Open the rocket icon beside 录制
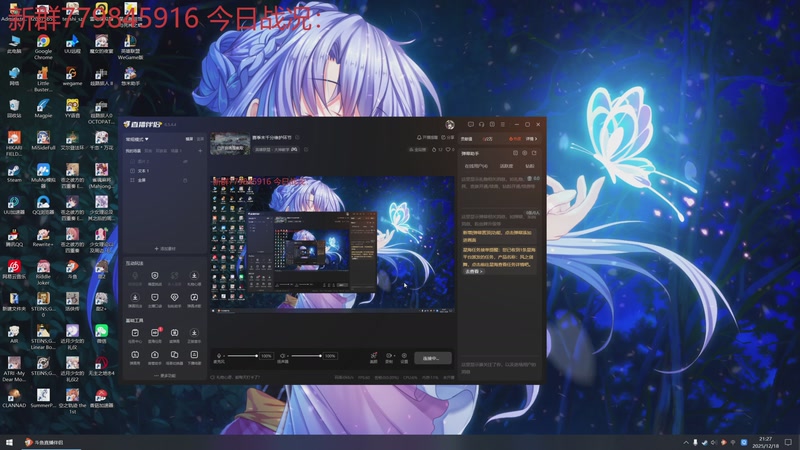Viewport: 800px width, 450px height. 373,356
